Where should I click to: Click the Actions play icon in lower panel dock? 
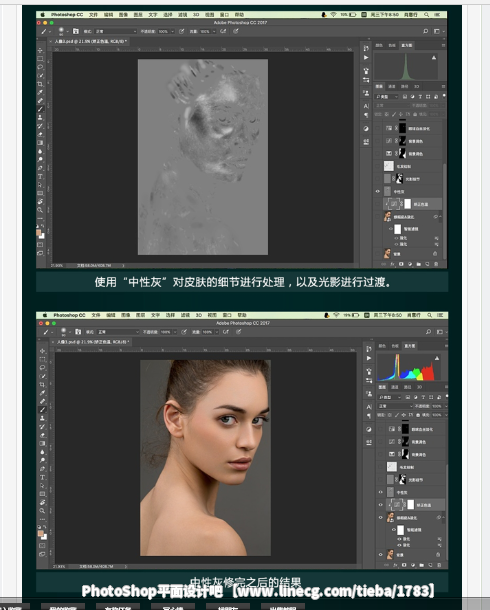369,358
